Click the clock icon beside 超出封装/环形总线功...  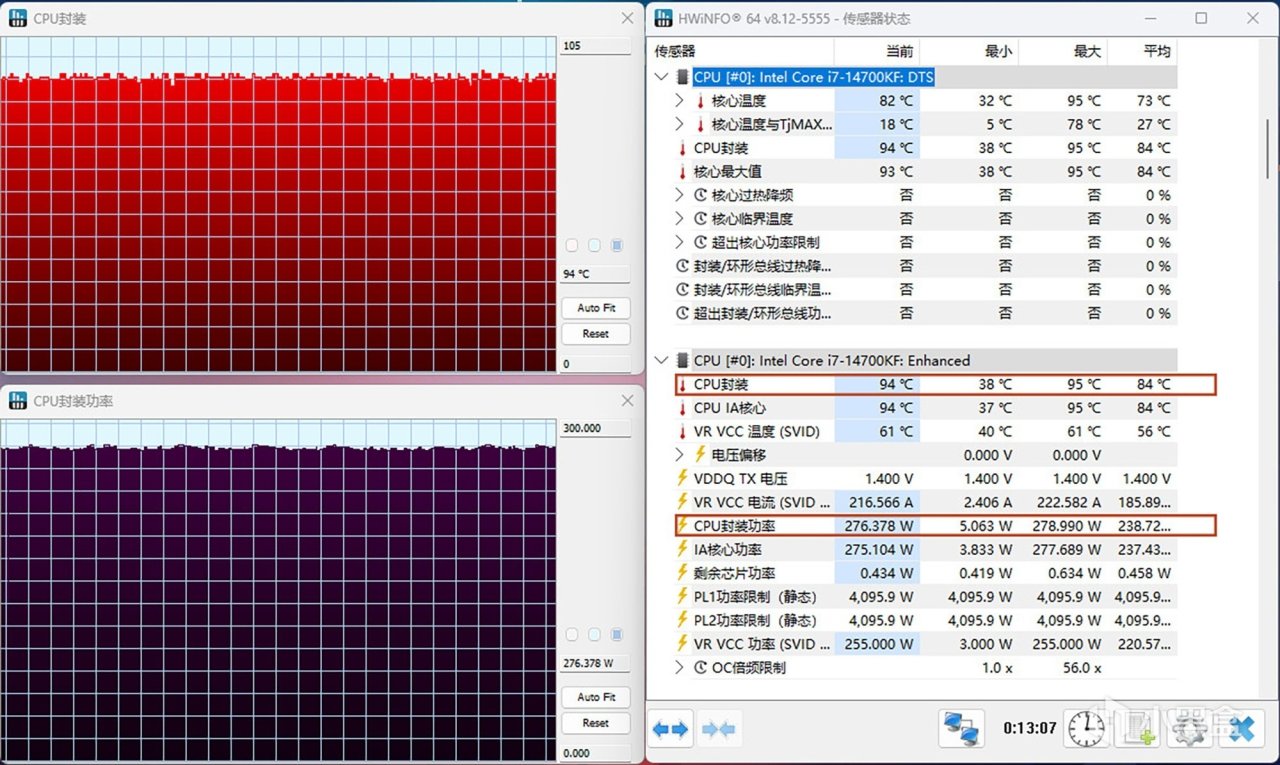point(683,314)
